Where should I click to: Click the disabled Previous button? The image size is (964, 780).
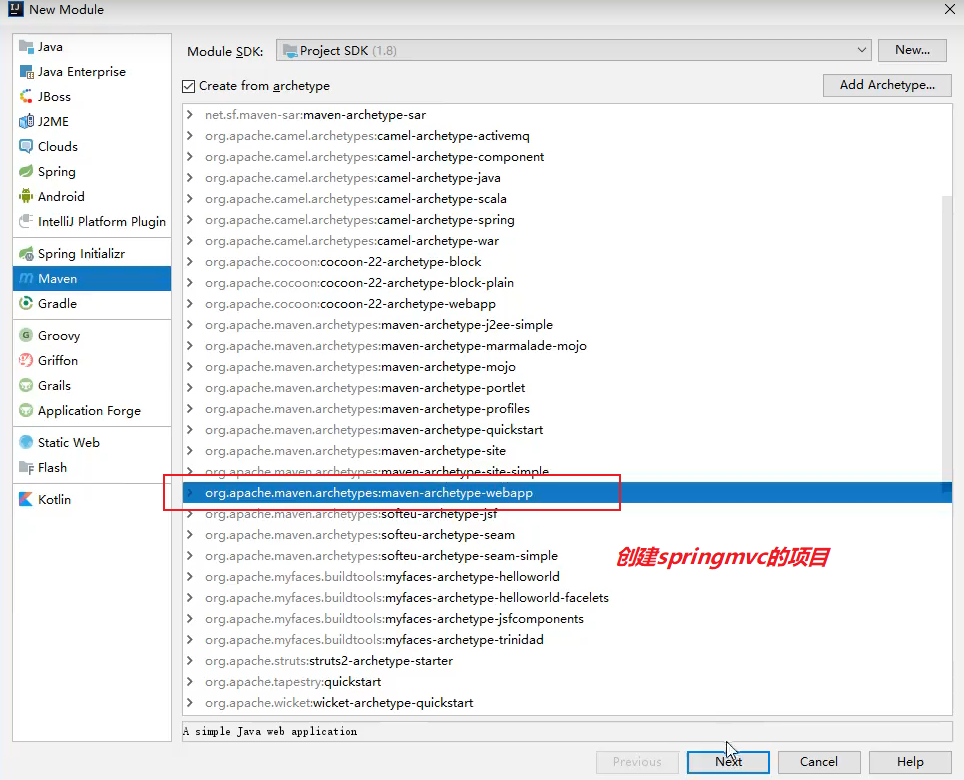[x=637, y=762]
